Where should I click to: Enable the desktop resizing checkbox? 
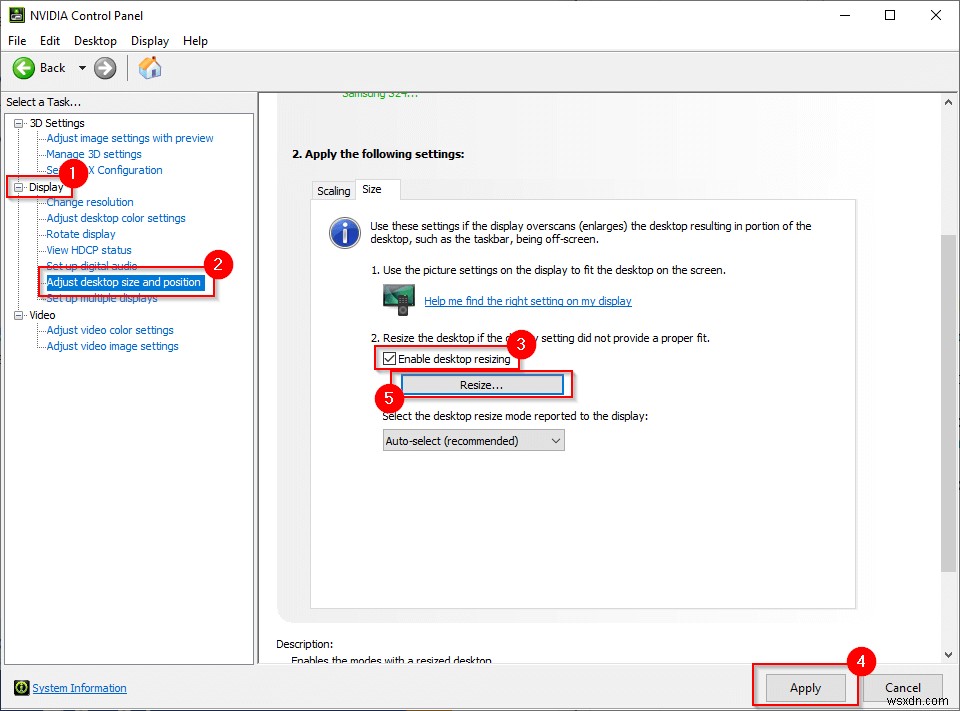pos(389,358)
